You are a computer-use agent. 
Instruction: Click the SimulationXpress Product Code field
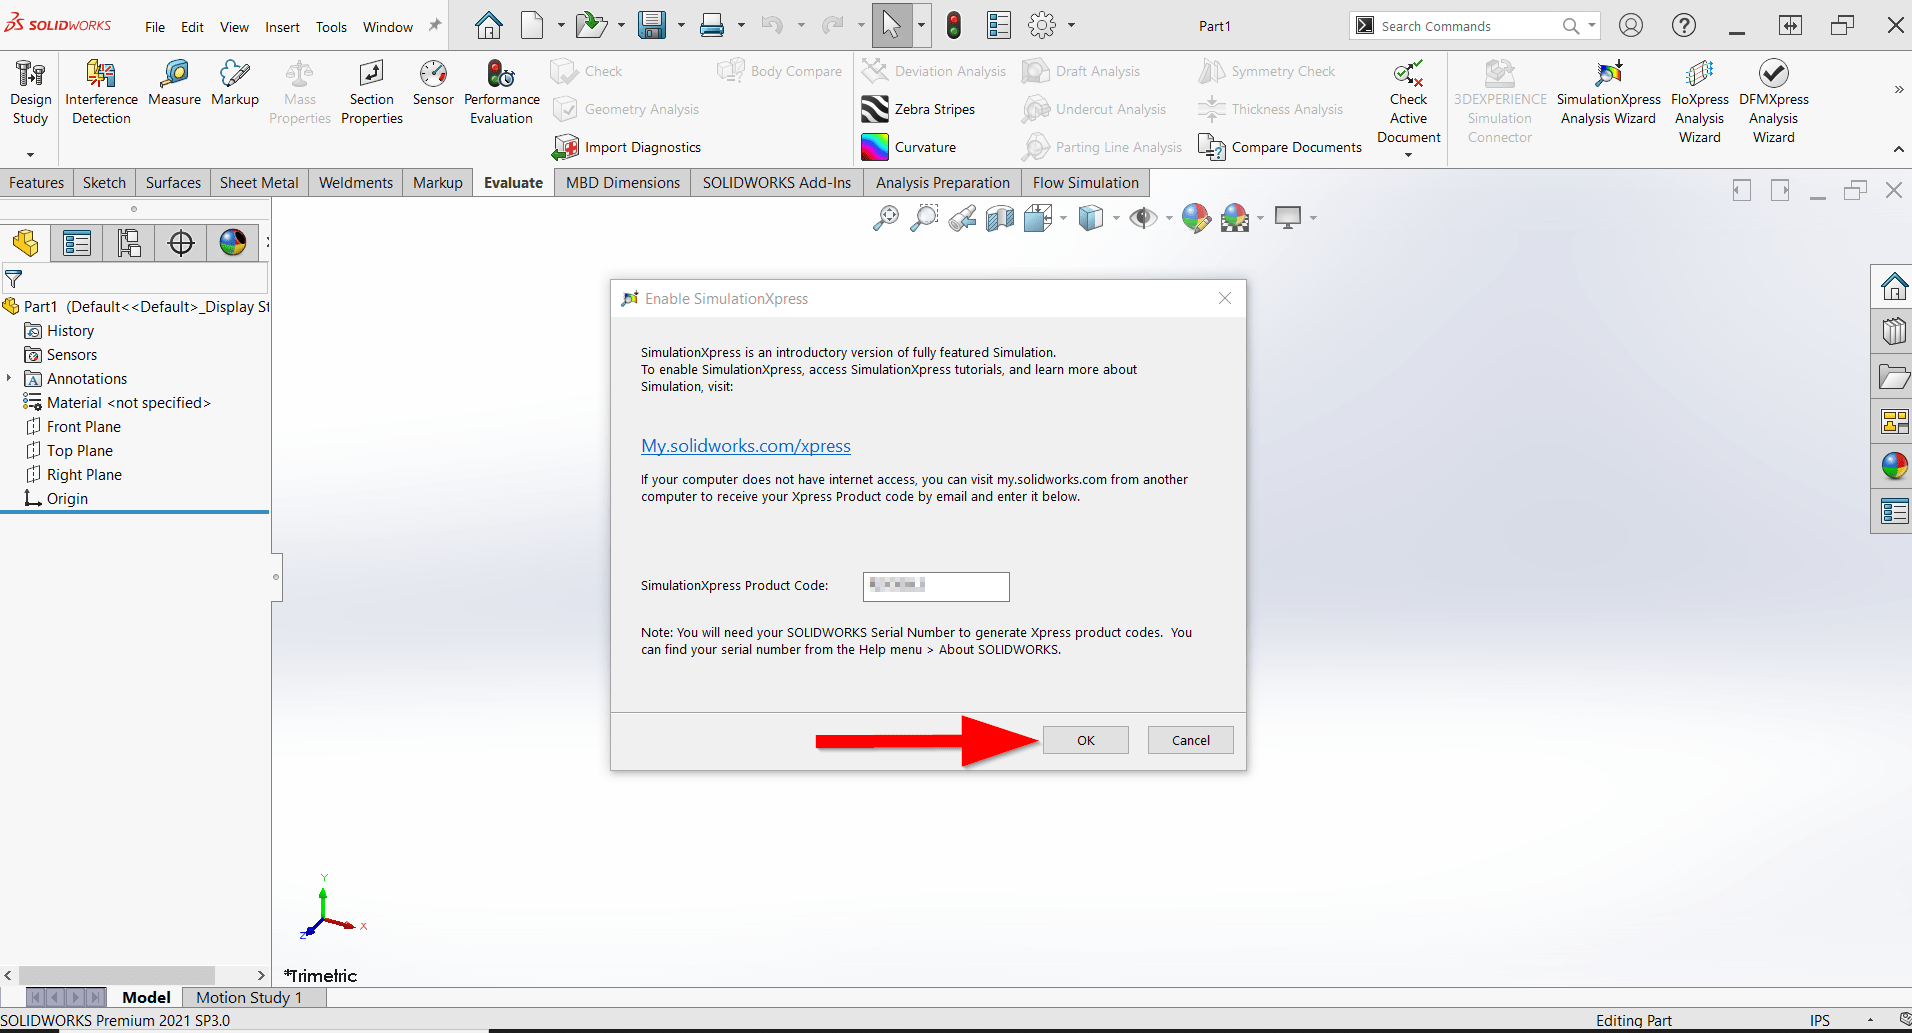(934, 586)
